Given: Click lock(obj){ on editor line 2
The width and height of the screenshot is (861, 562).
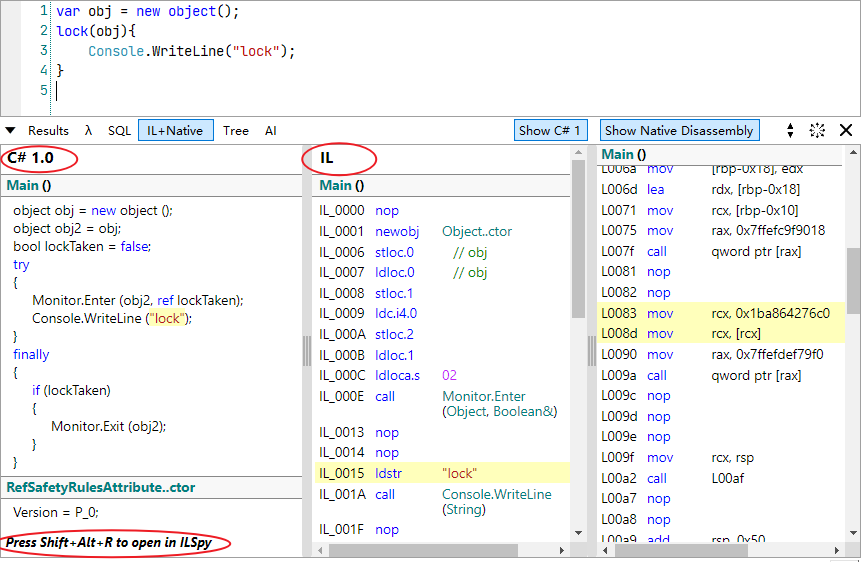Looking at the screenshot, I should (x=96, y=31).
